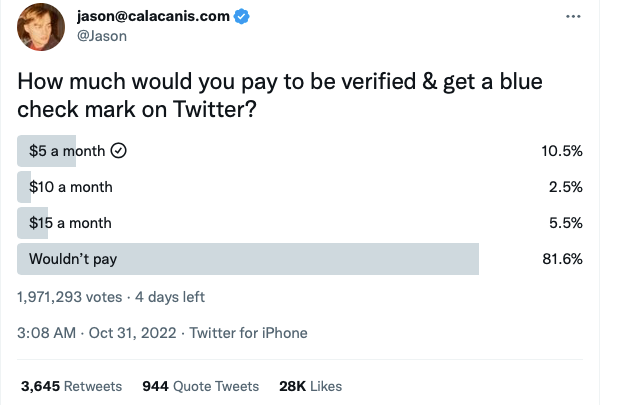The image size is (619, 405).
Task: Click Jason's profile avatar photo
Action: (x=41, y=26)
